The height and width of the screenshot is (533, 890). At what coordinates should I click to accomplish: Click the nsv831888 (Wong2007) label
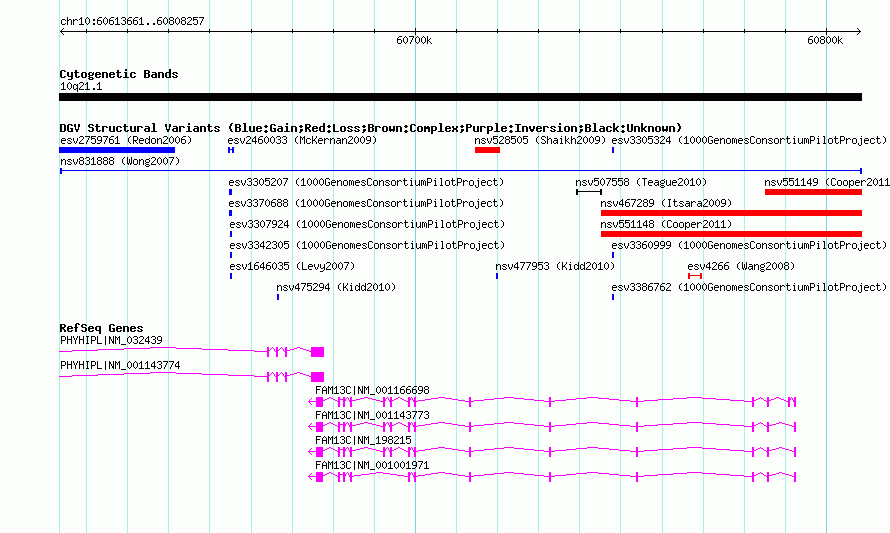(120, 161)
